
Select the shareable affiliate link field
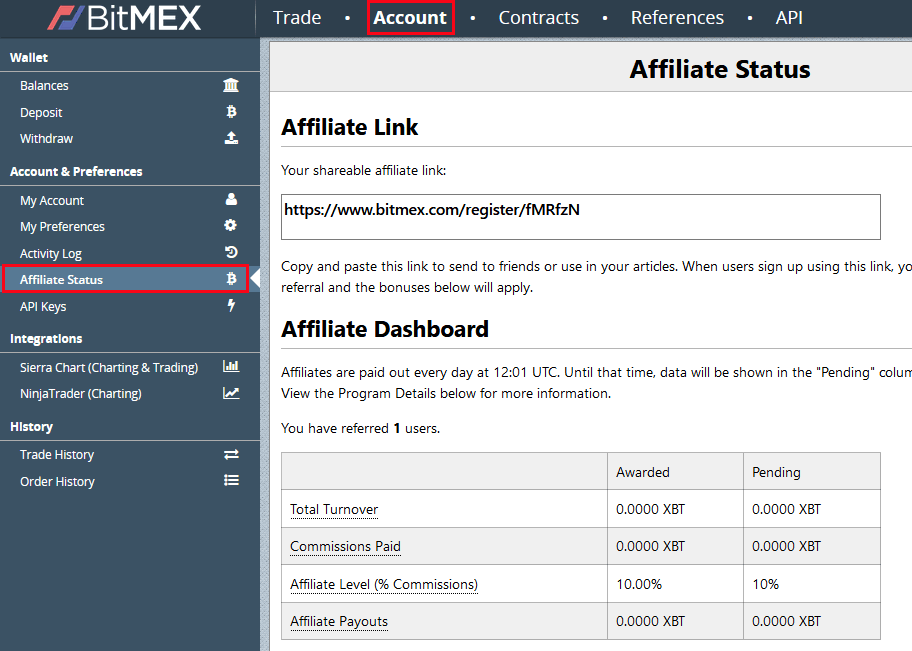pyautogui.click(x=580, y=217)
